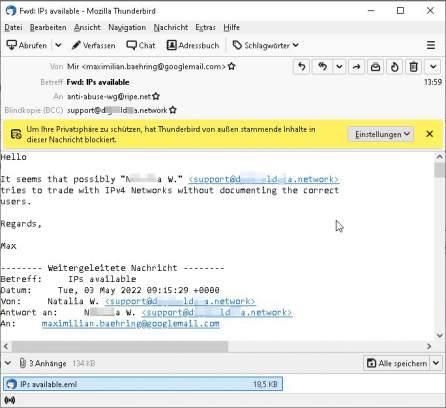Archive this message with the archive icon
This screenshot has width=446, height=408.
[x=375, y=67]
